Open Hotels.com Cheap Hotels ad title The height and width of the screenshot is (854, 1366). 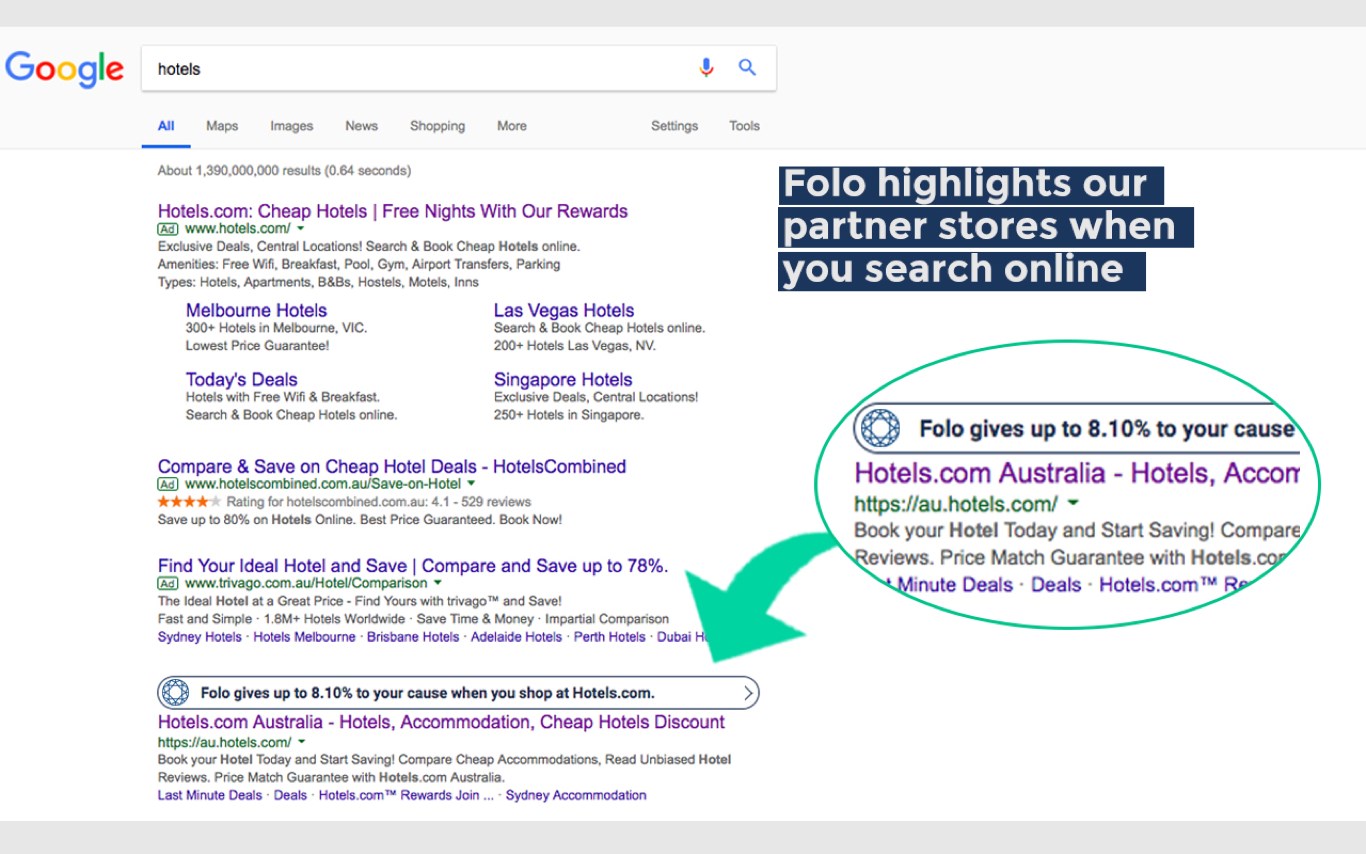click(x=393, y=211)
